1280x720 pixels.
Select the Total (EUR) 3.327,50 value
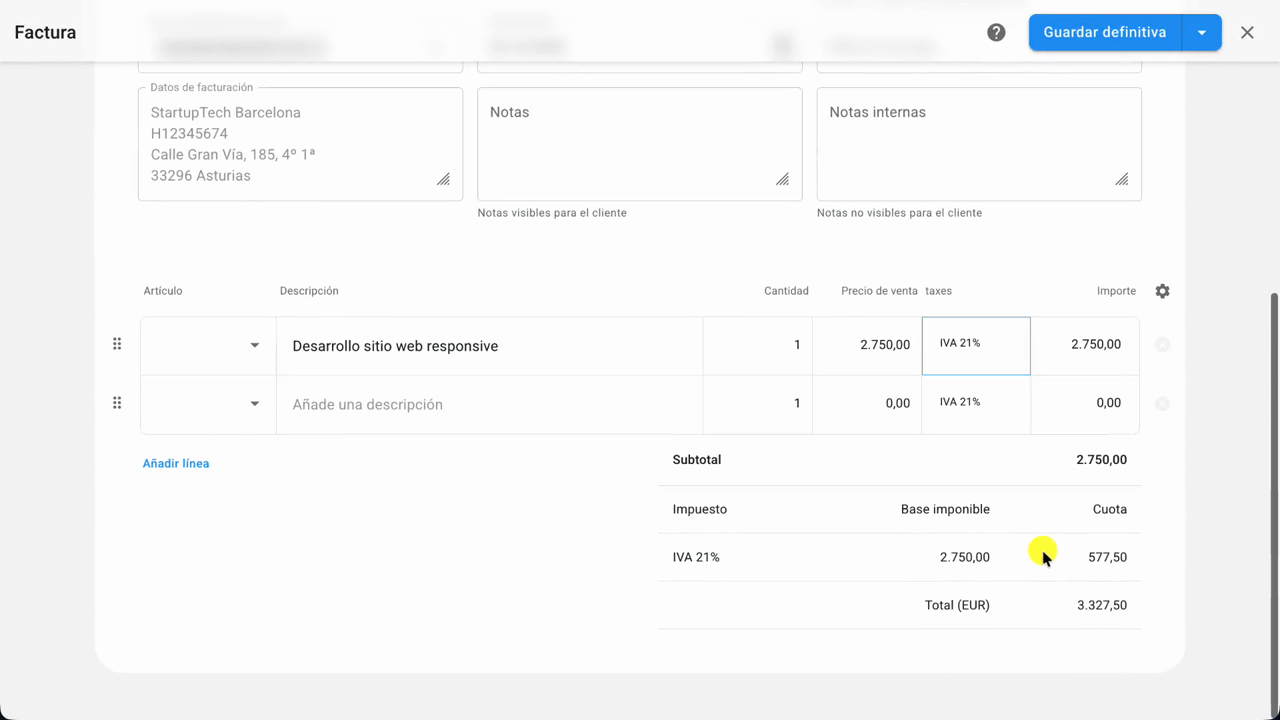click(1102, 605)
